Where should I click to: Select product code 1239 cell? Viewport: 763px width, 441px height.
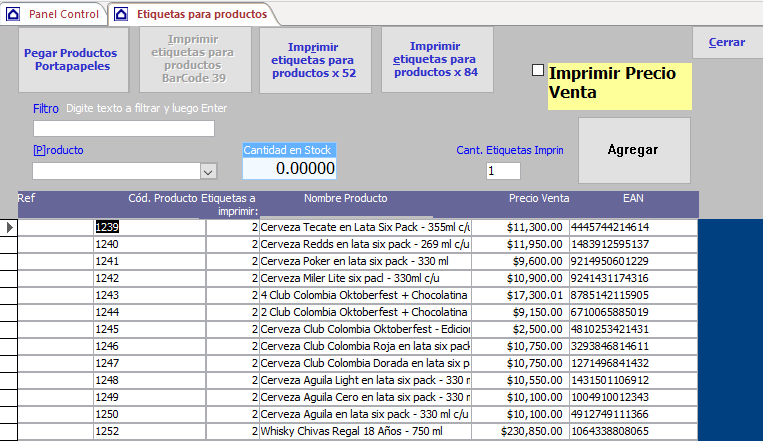coord(149,227)
